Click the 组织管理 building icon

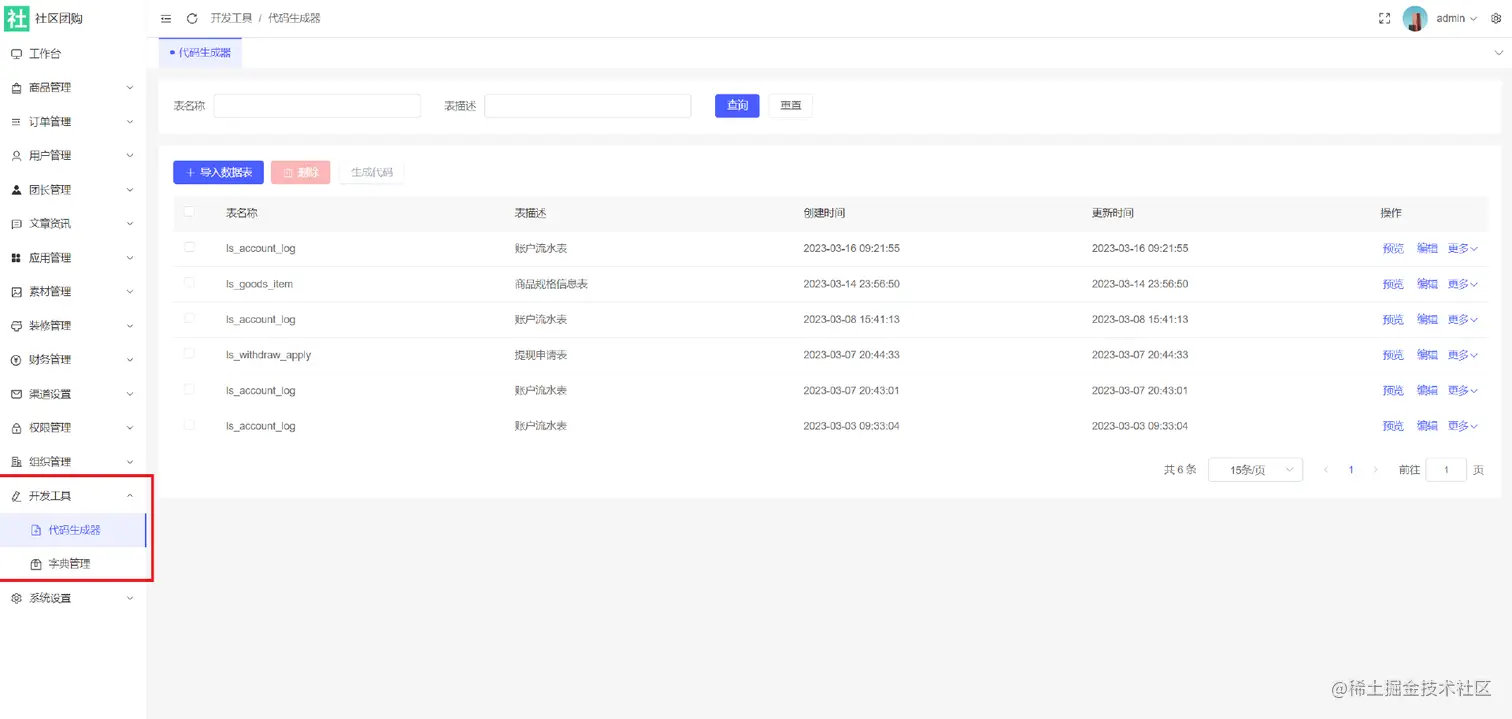coord(16,462)
